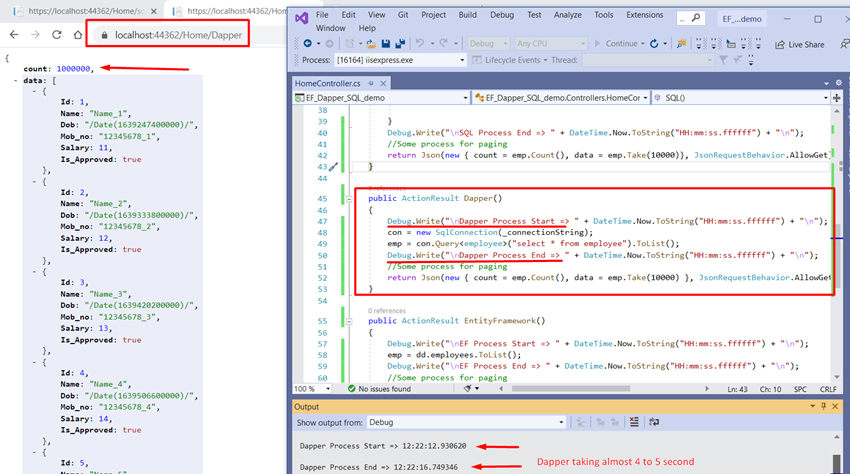Click the editor window gear settings icon
The height and width of the screenshot is (474, 850).
click(x=838, y=83)
